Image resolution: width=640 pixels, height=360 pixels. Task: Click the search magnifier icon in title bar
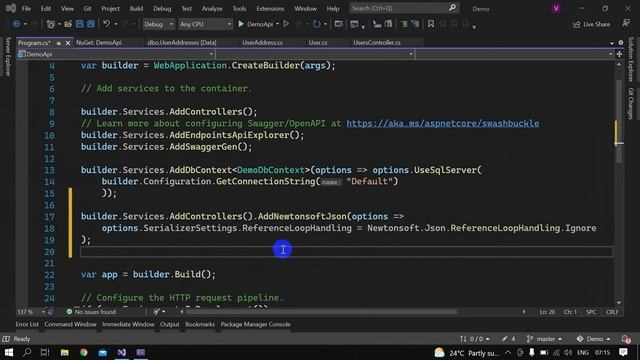(x=452, y=8)
